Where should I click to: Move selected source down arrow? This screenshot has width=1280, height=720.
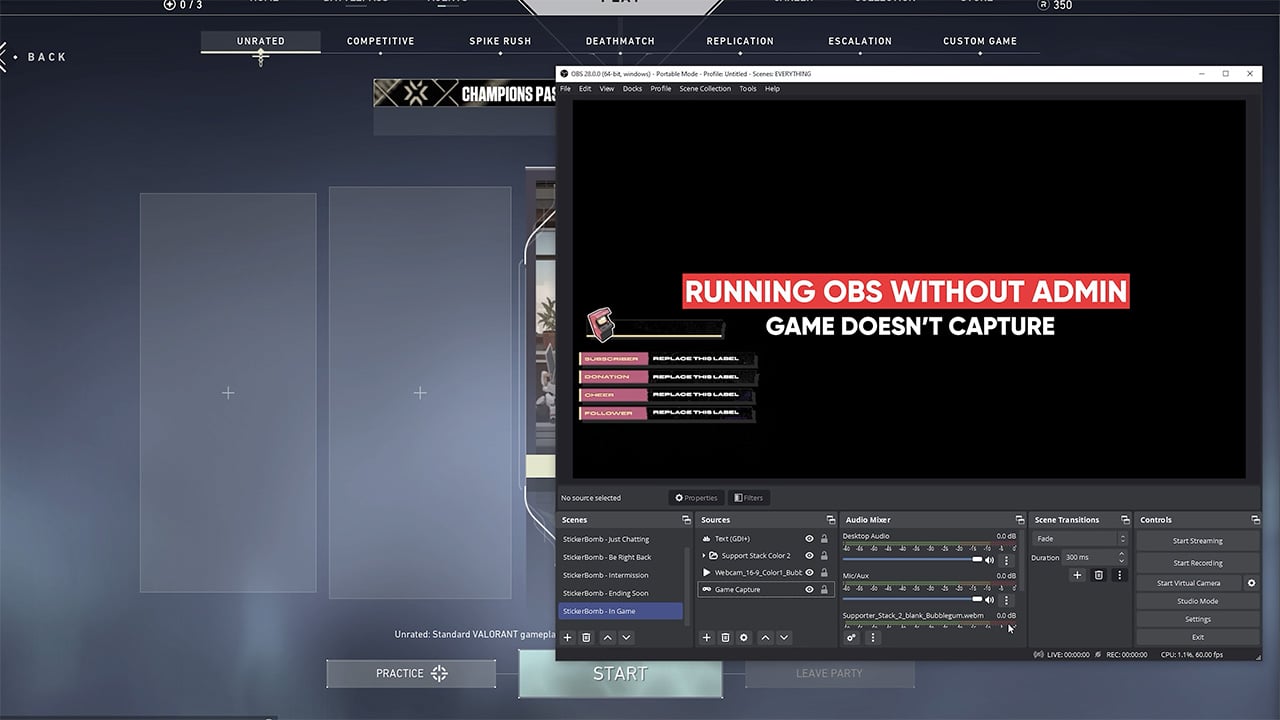784,637
